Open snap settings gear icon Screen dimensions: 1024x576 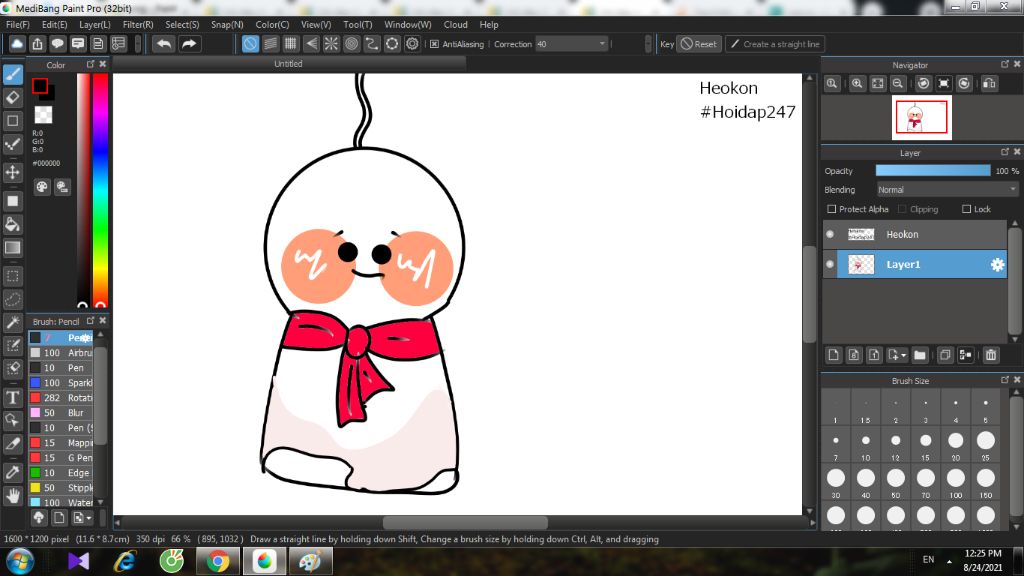tap(412, 44)
